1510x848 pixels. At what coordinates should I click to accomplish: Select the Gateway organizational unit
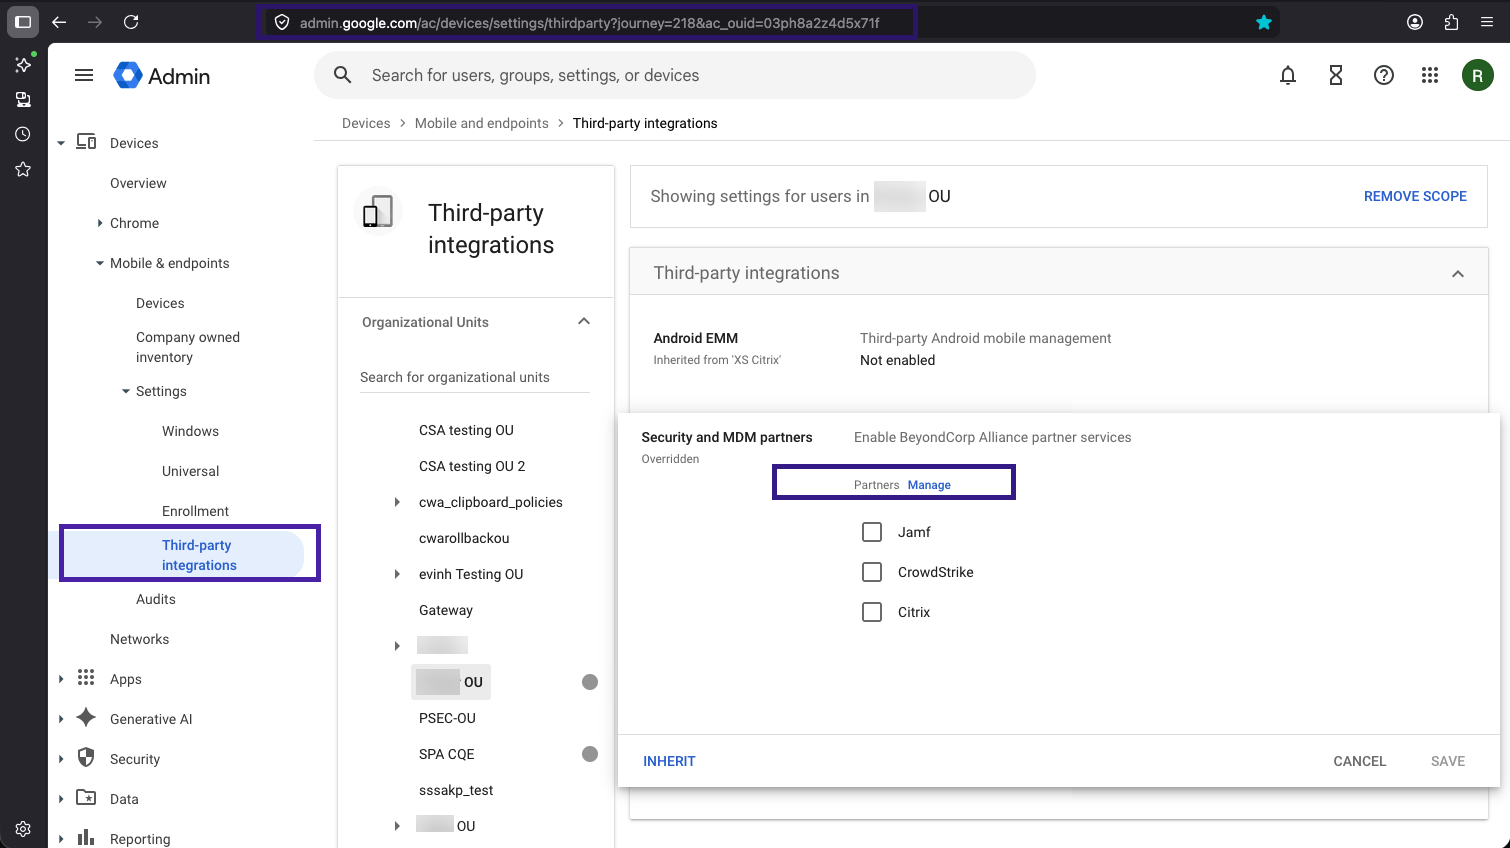446,610
